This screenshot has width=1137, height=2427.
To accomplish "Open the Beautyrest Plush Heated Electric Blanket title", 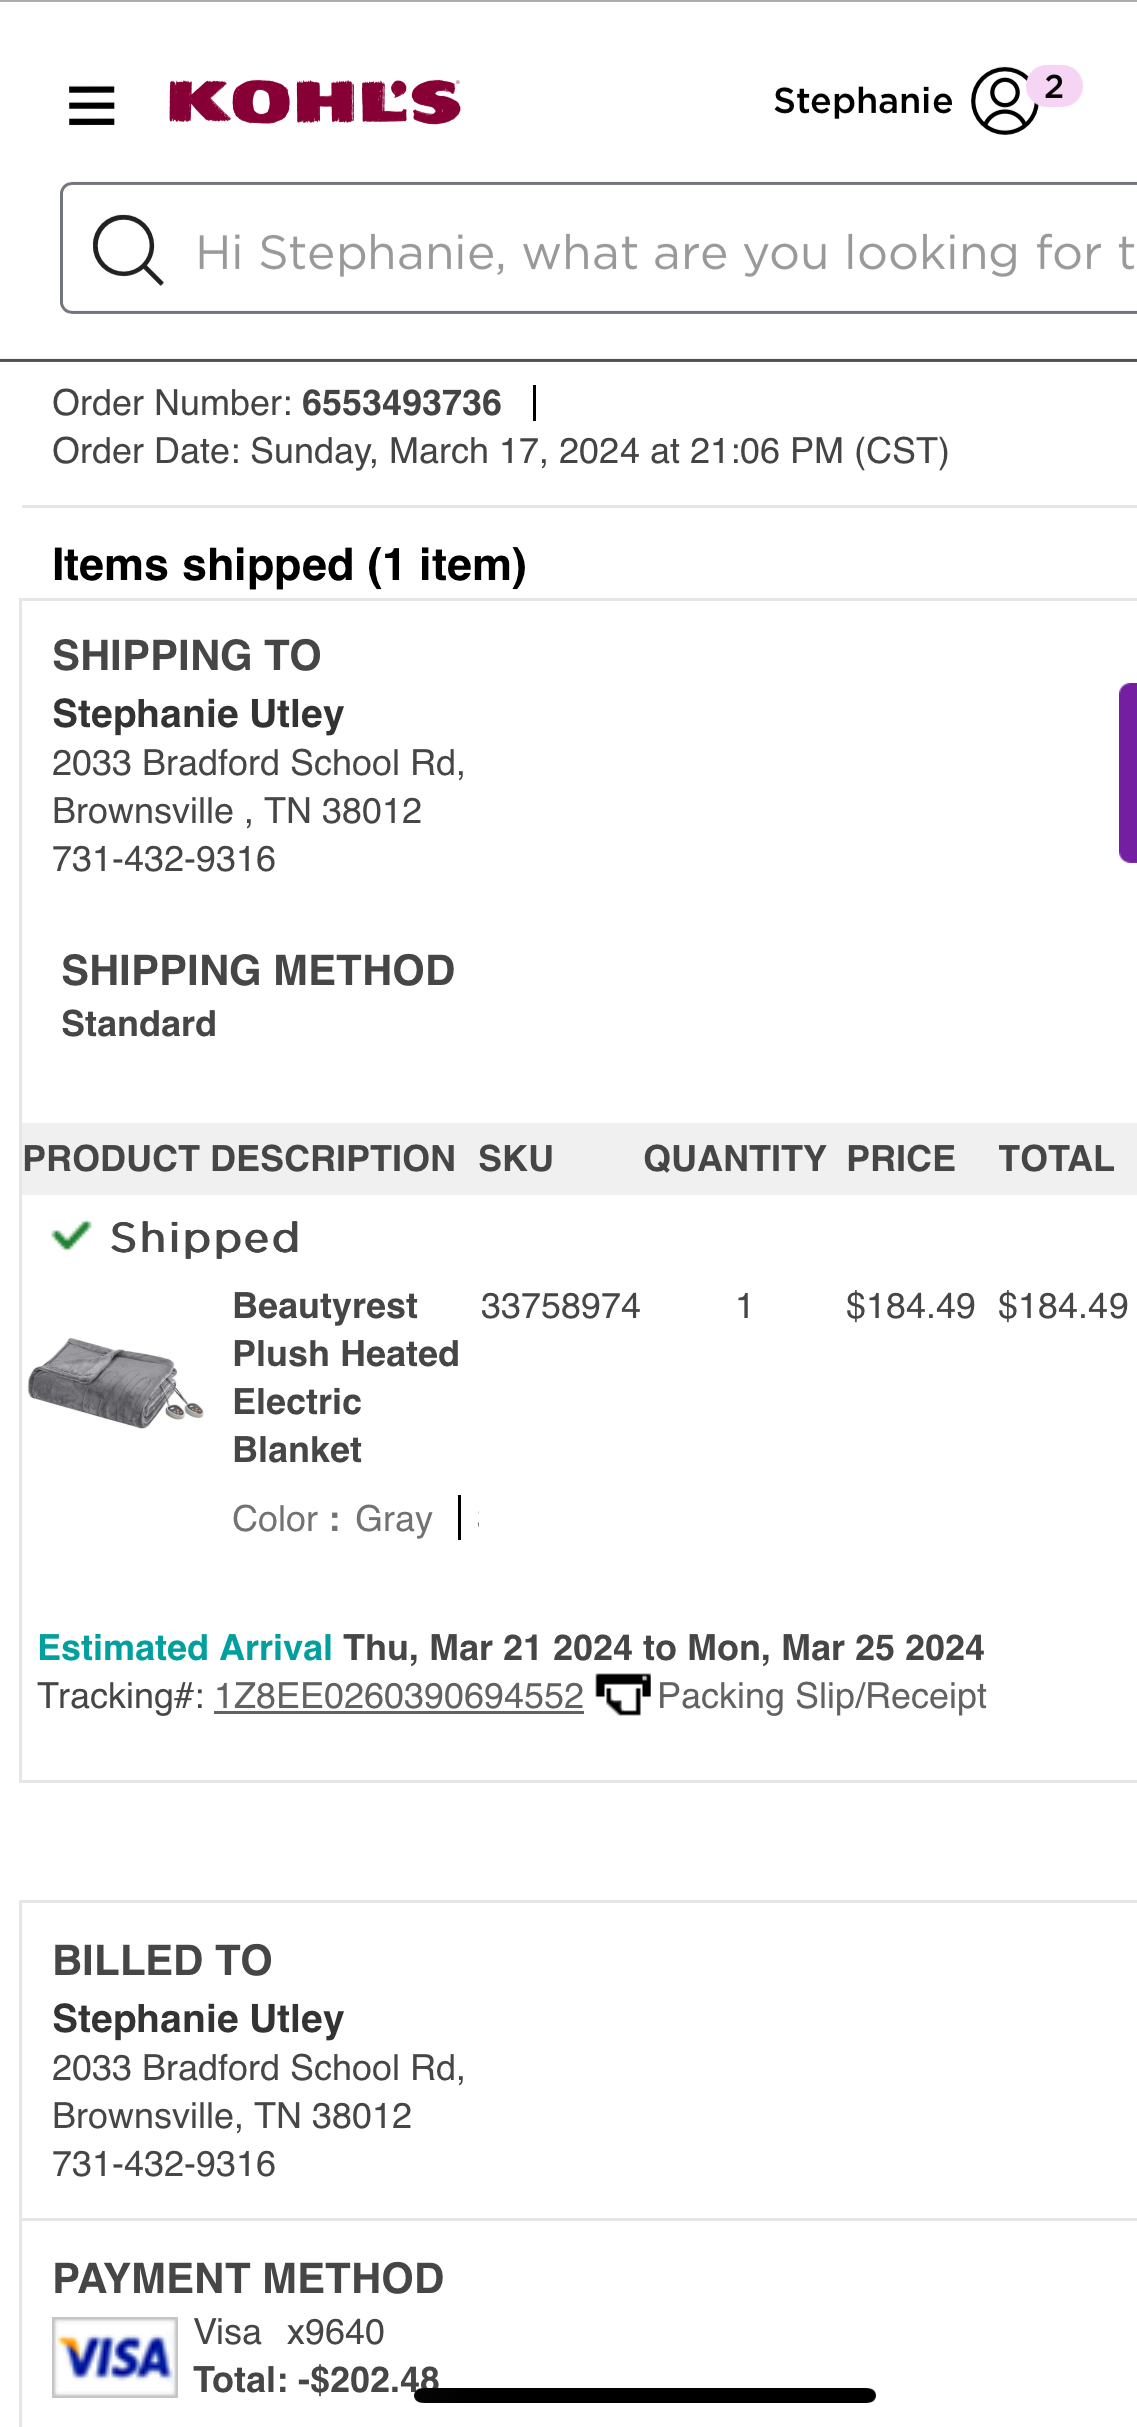I will click(x=346, y=1378).
